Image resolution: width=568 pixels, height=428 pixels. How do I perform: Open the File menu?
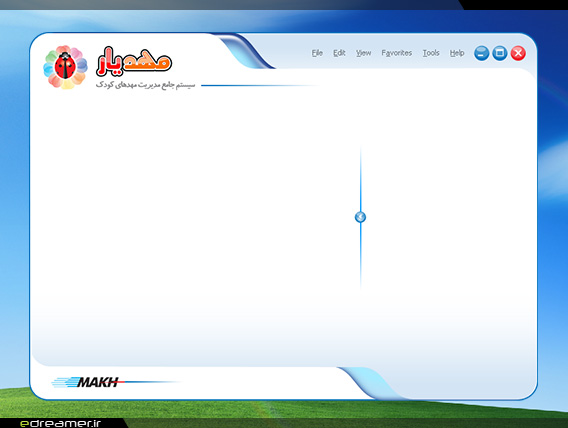tap(317, 53)
